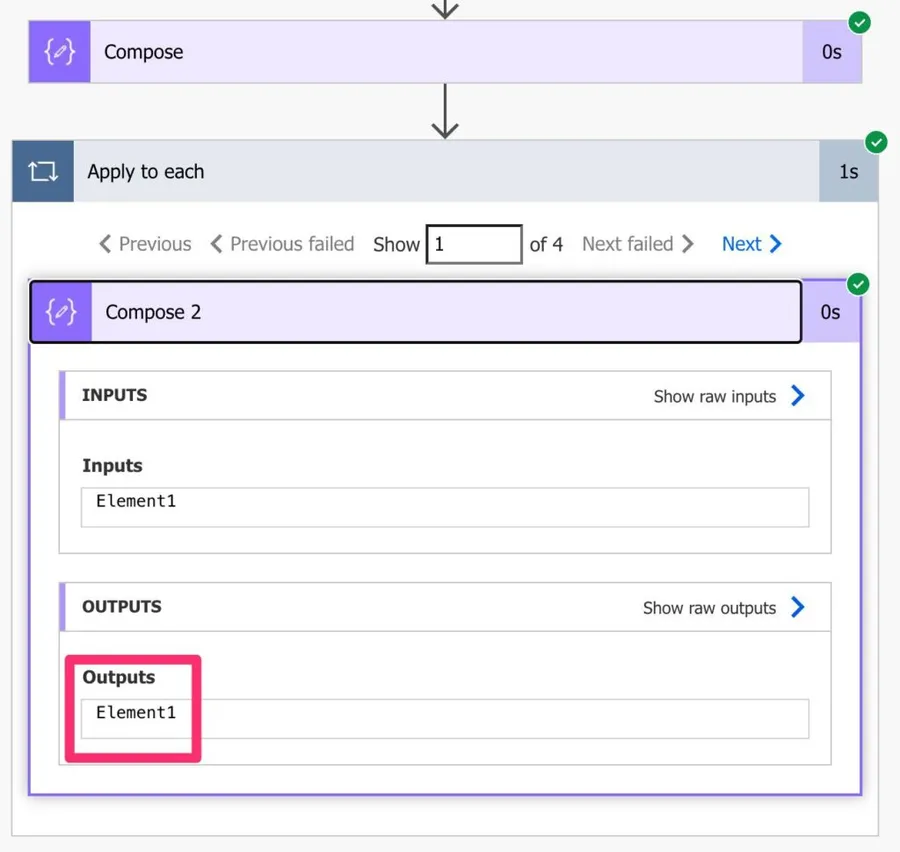
Task: Click the Apply to each loop icon
Action: (43, 172)
